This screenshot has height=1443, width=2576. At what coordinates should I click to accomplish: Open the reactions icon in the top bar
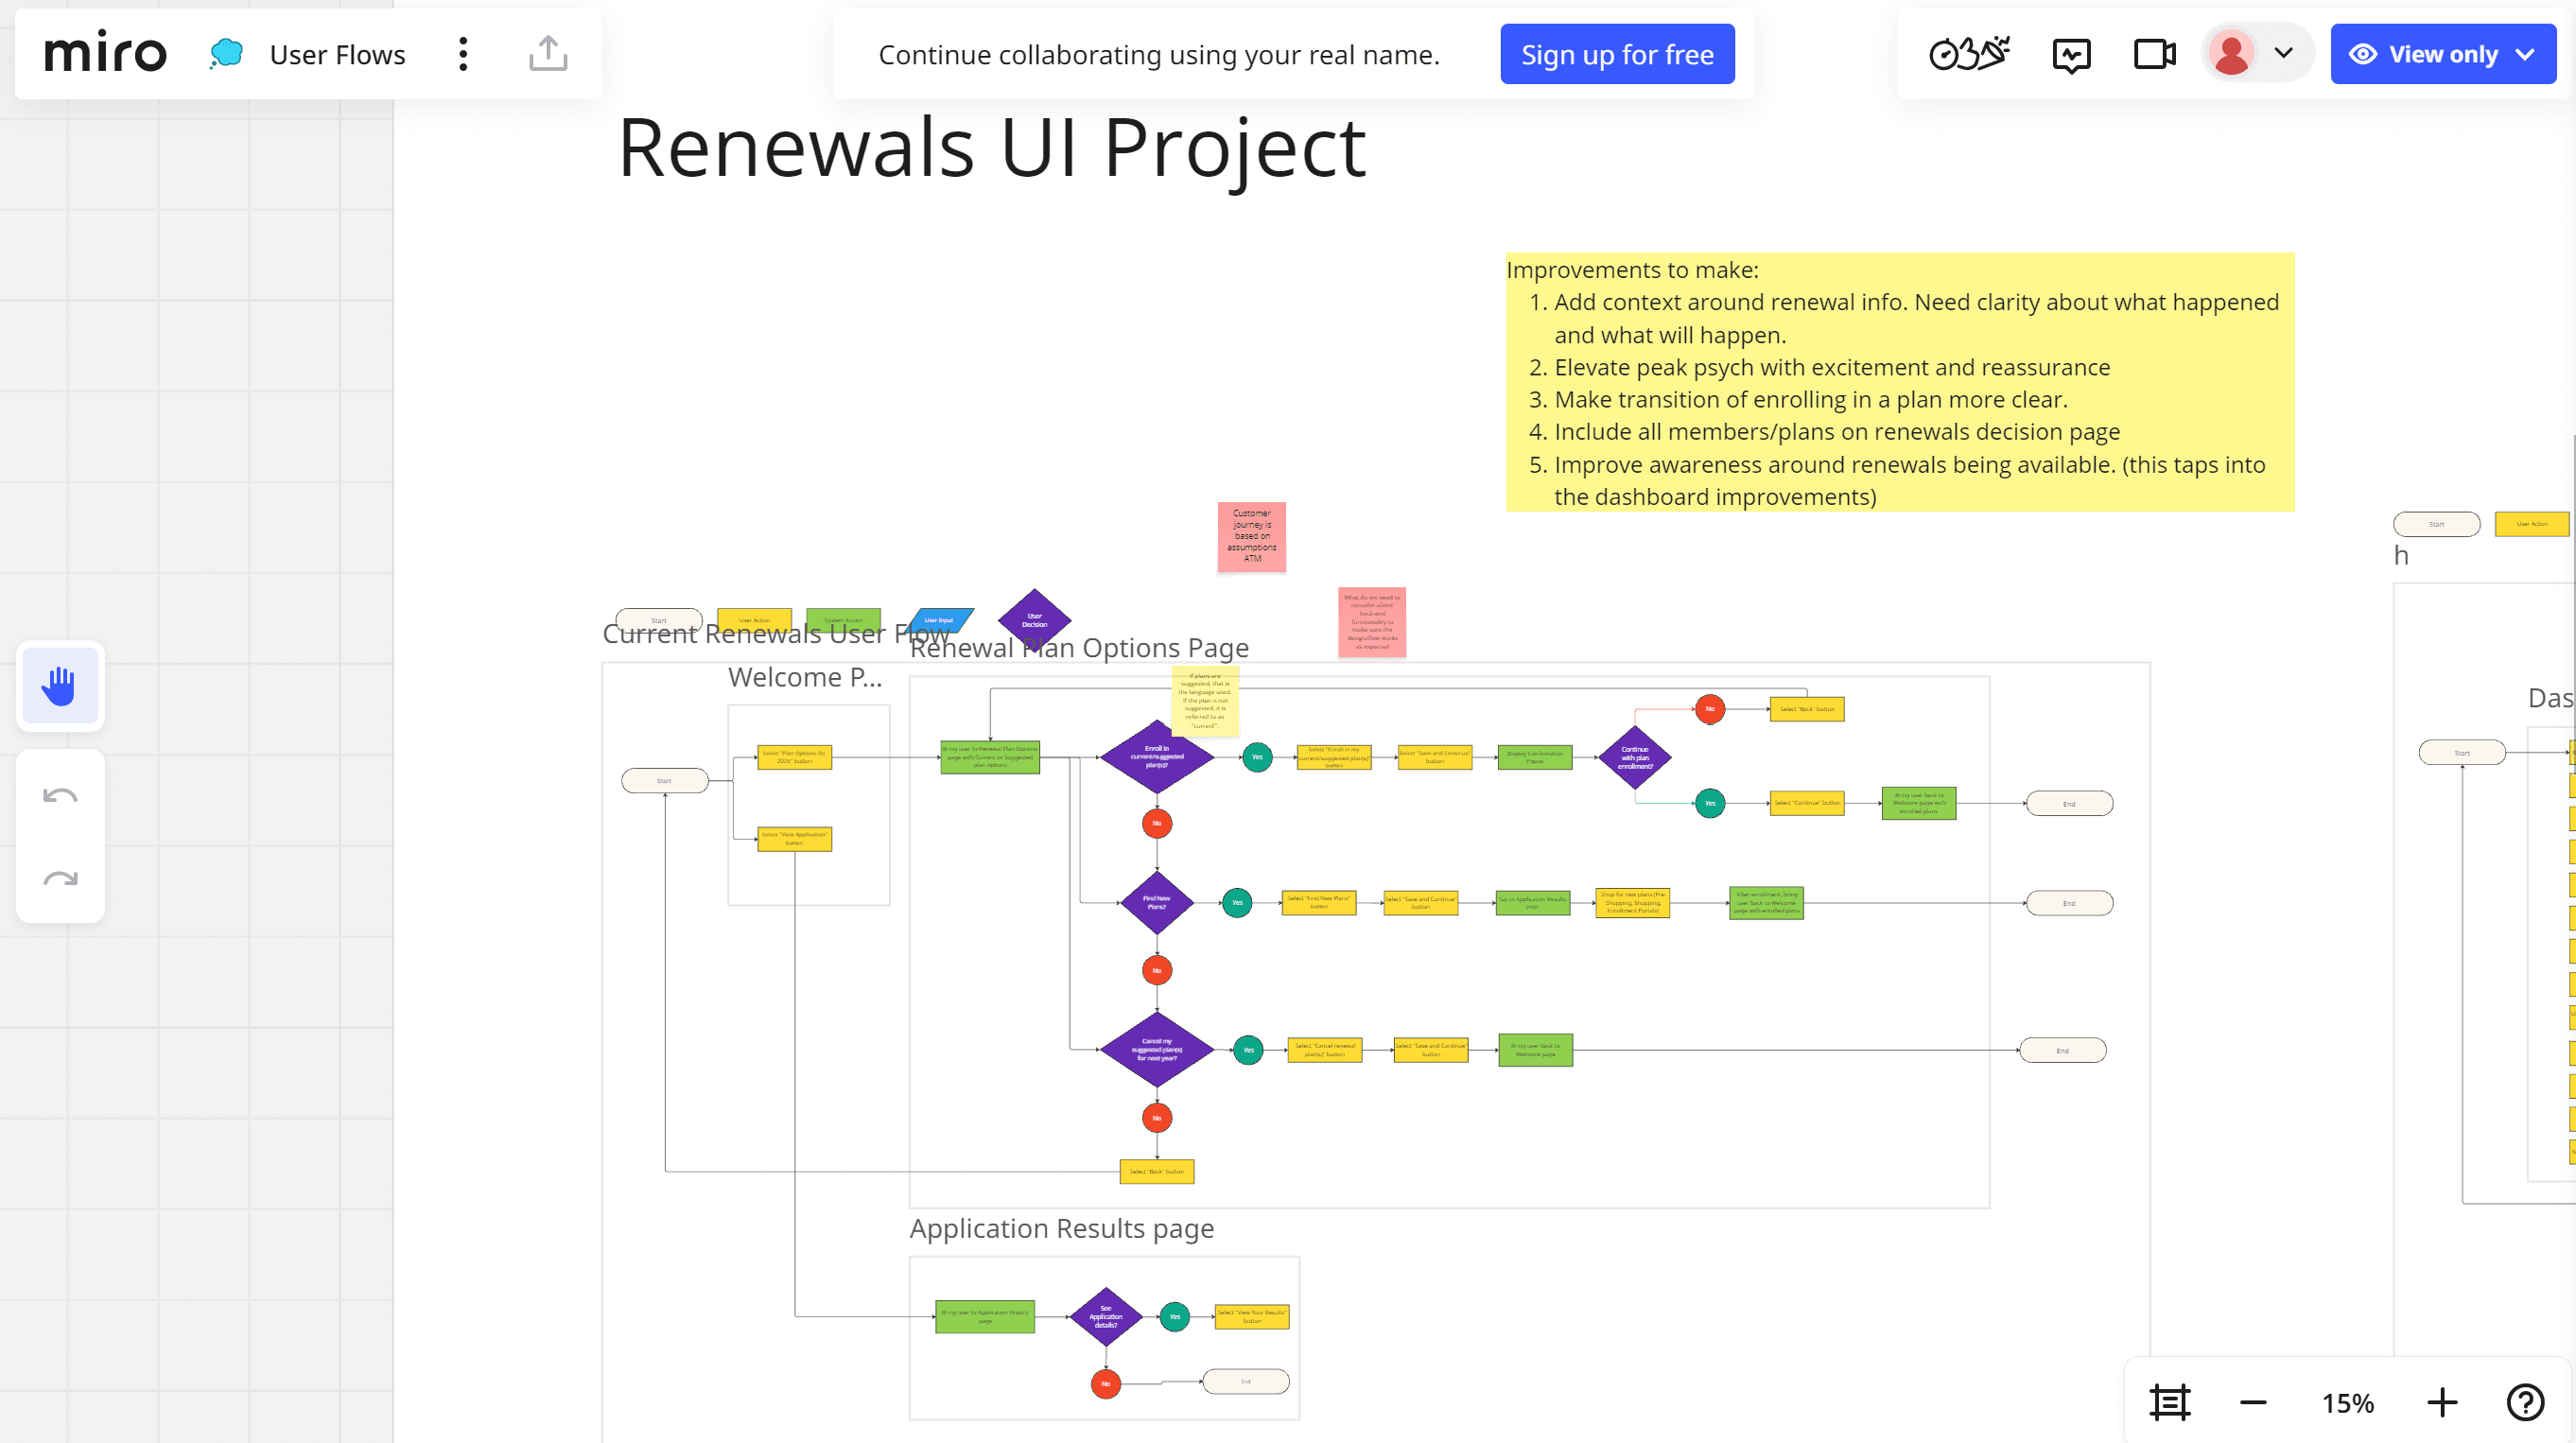[x=2071, y=55]
